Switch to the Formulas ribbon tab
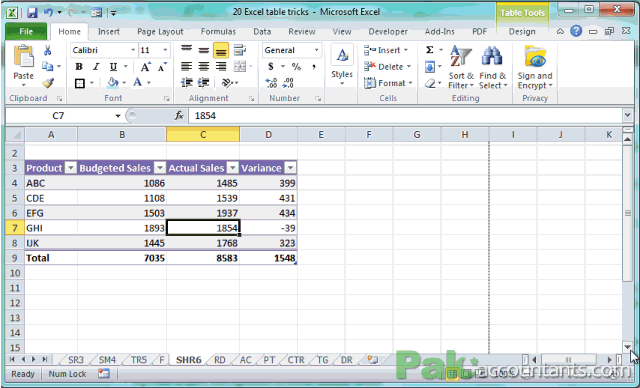The image size is (640, 388). tap(218, 31)
